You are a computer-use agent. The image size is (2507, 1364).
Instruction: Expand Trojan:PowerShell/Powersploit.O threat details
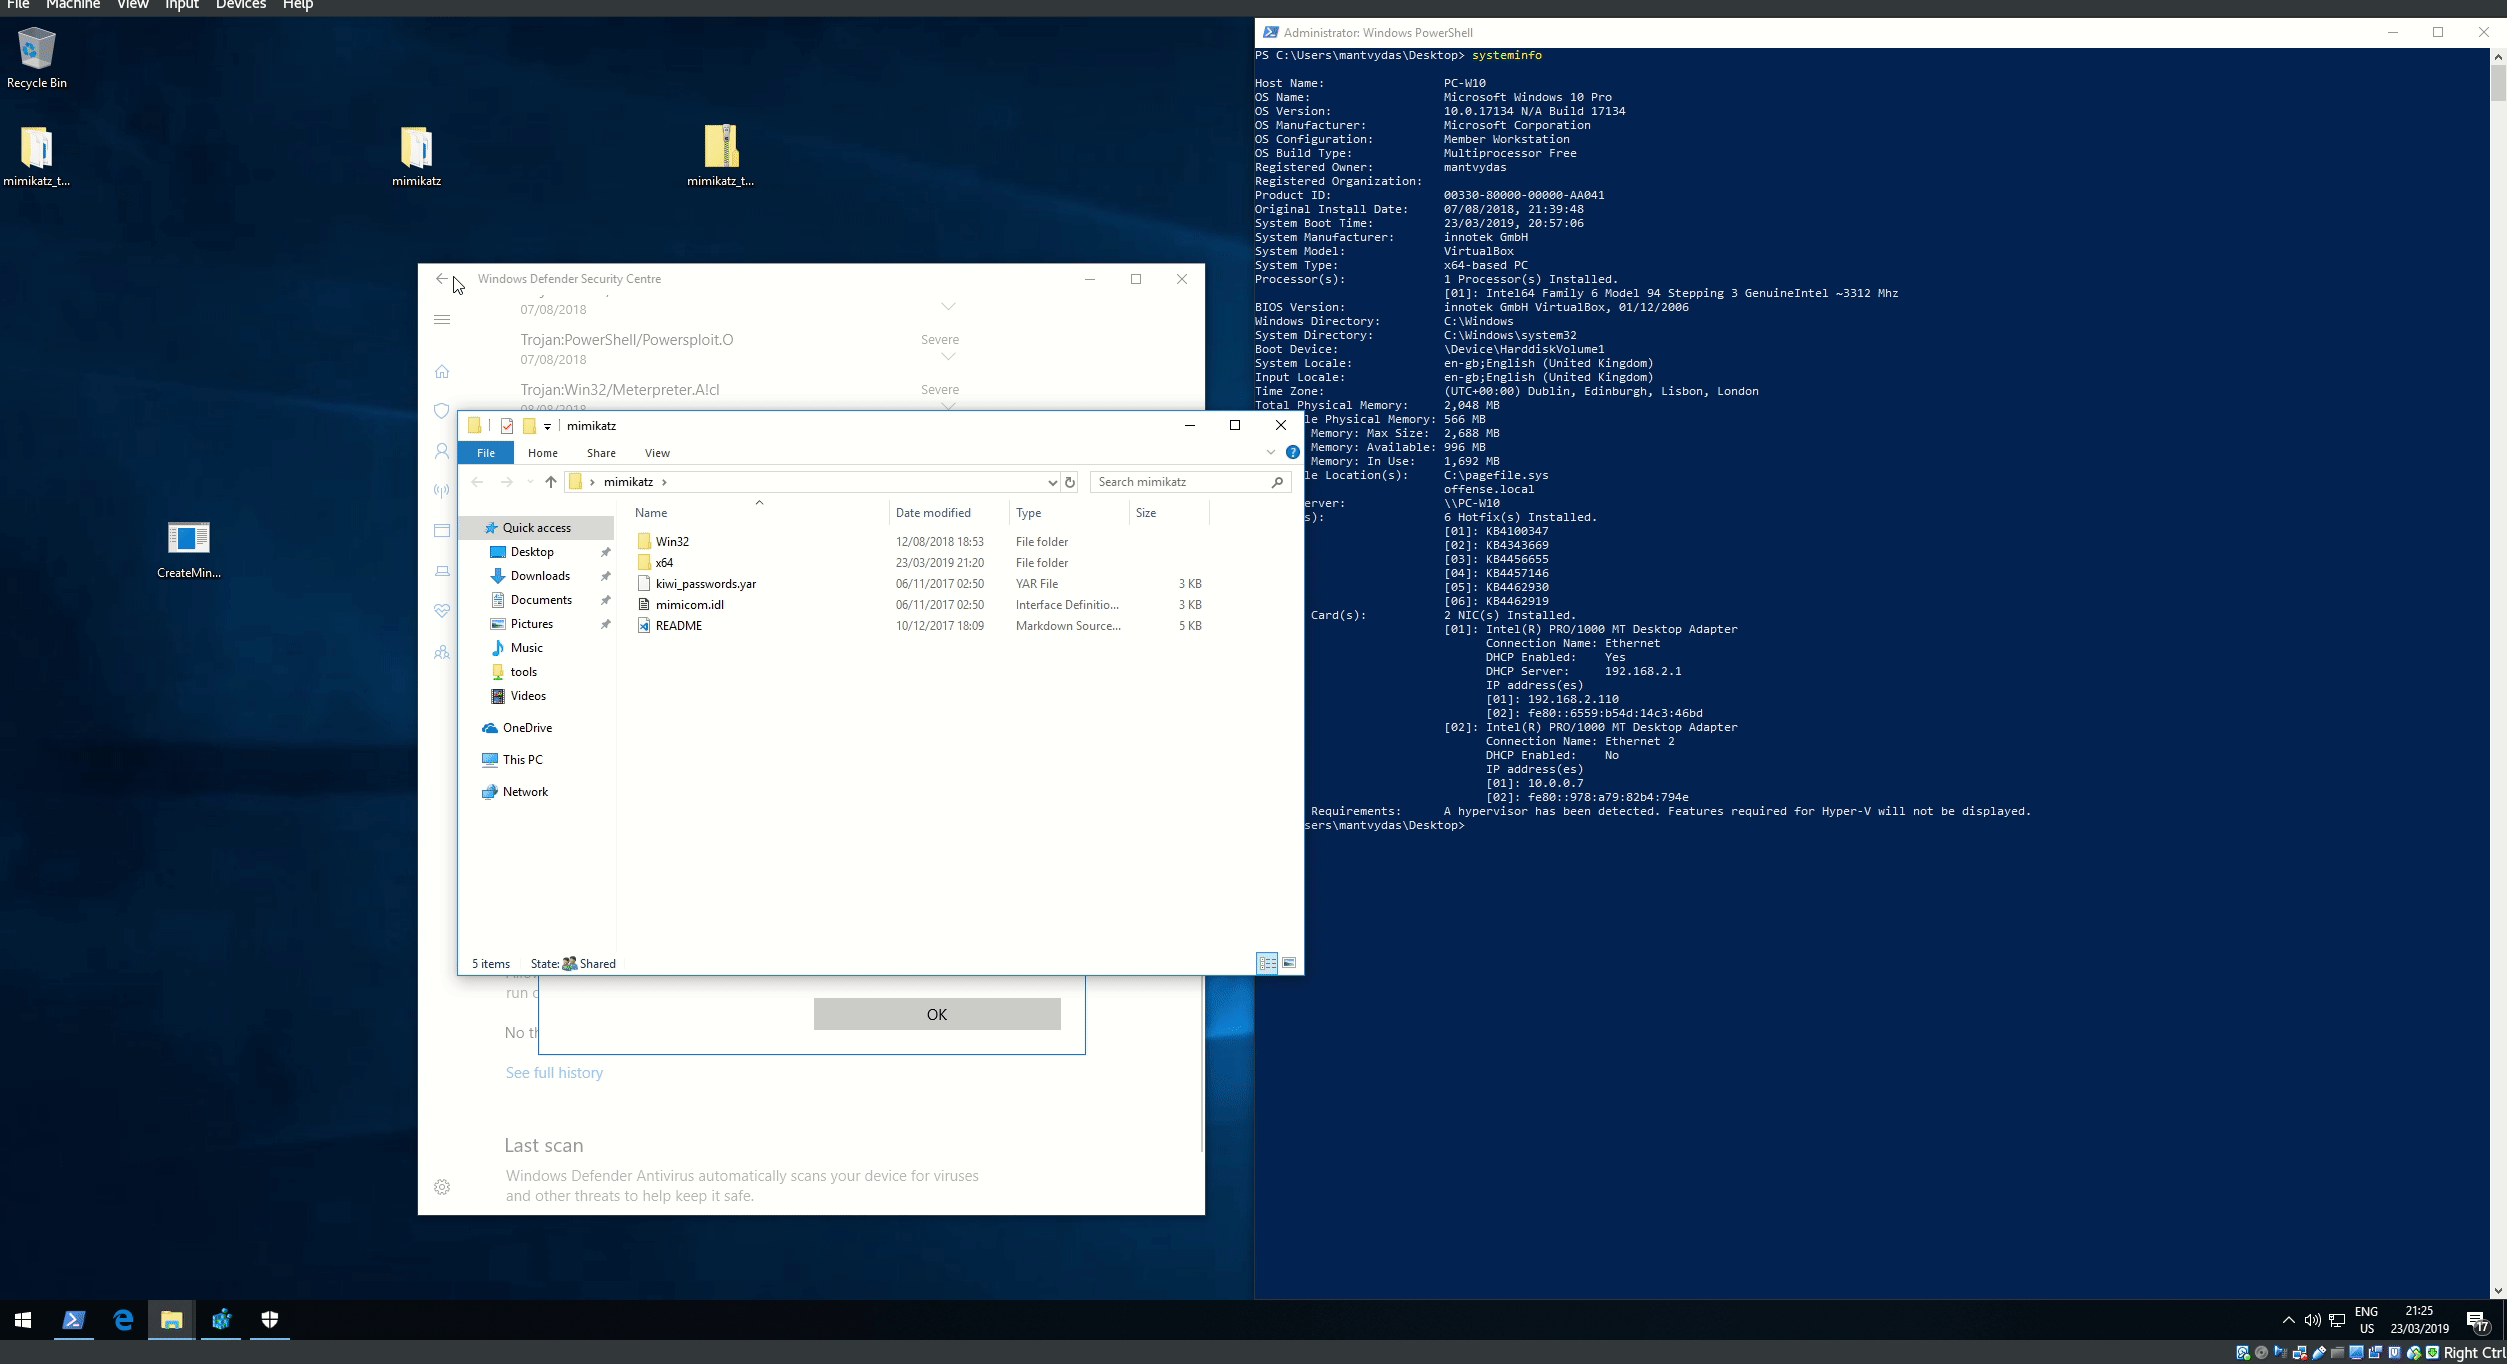(948, 357)
